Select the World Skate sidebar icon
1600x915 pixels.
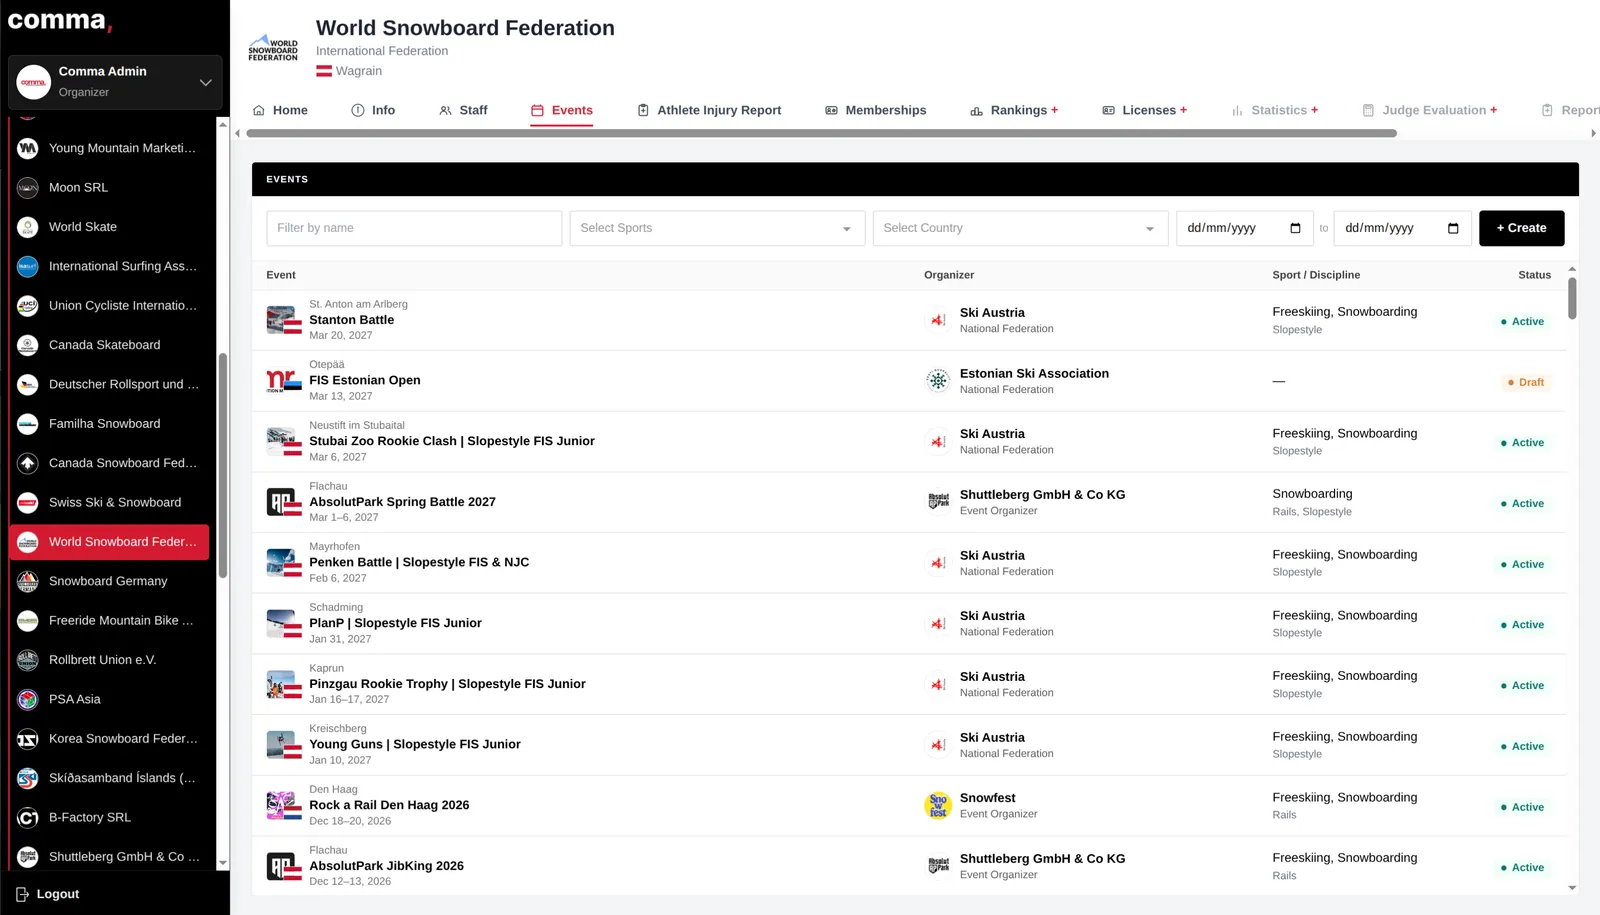[28, 227]
